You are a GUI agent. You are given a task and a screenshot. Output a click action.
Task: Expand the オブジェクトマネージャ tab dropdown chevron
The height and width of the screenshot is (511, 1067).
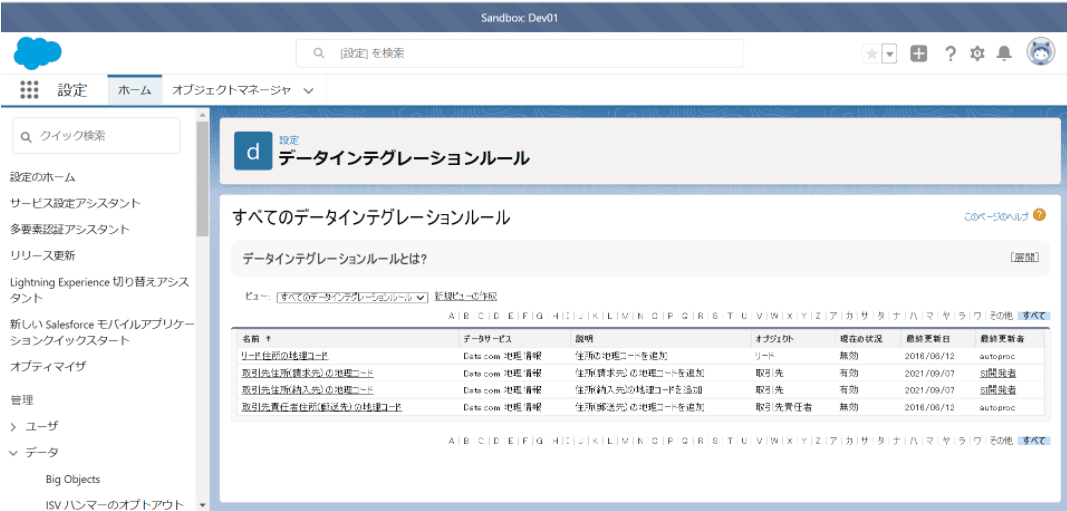(308, 90)
